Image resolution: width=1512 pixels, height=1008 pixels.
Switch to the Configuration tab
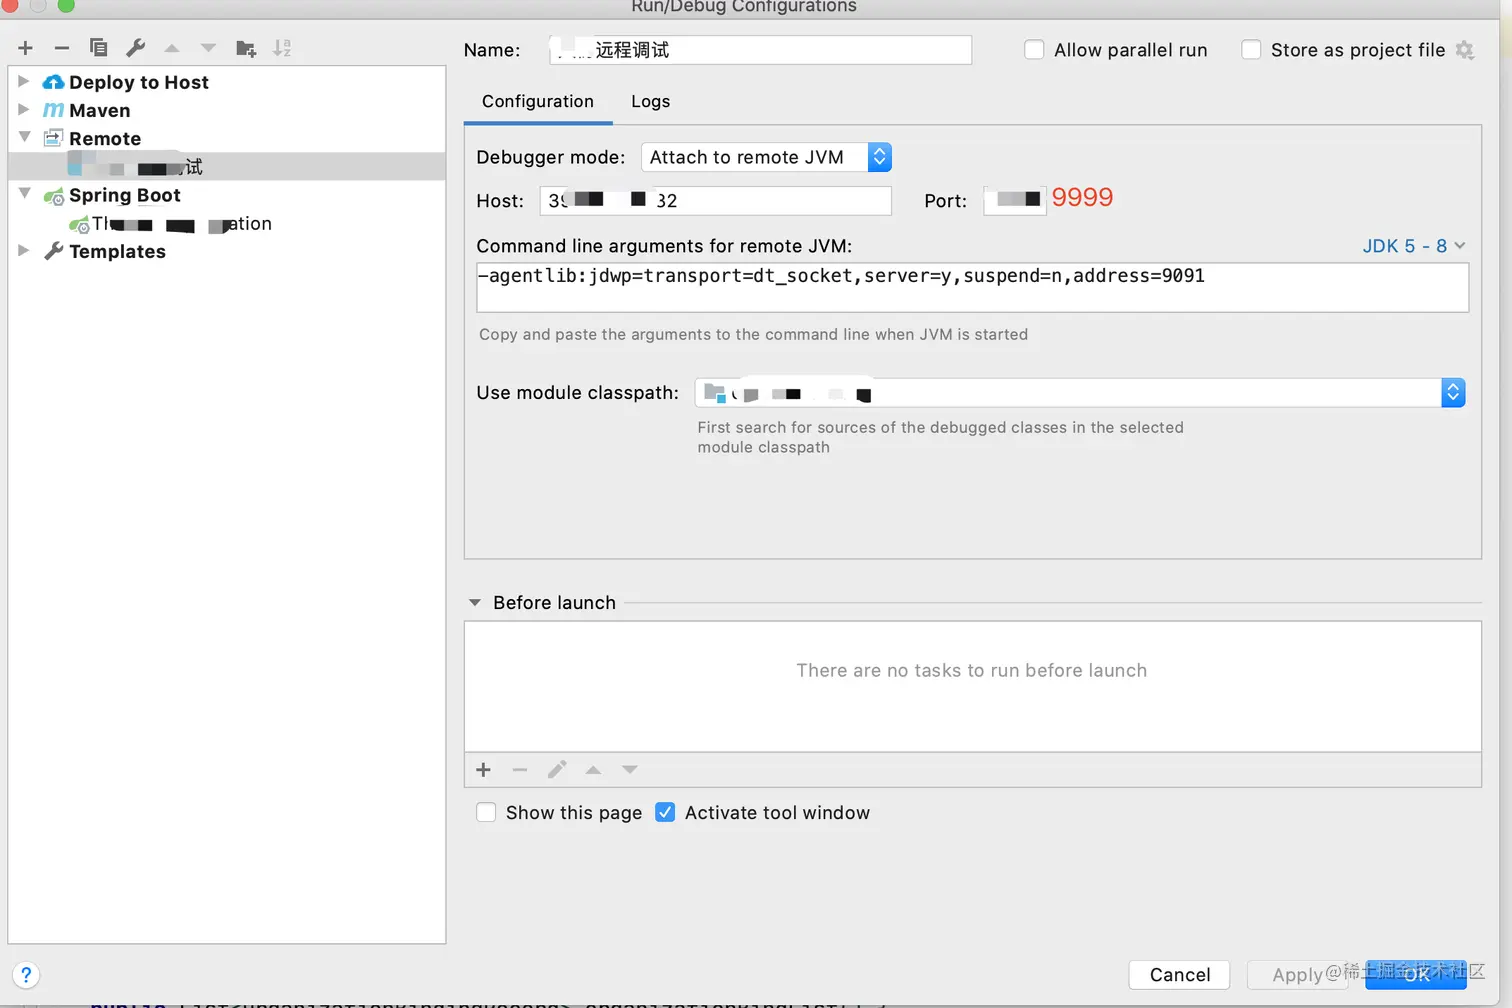[538, 101]
